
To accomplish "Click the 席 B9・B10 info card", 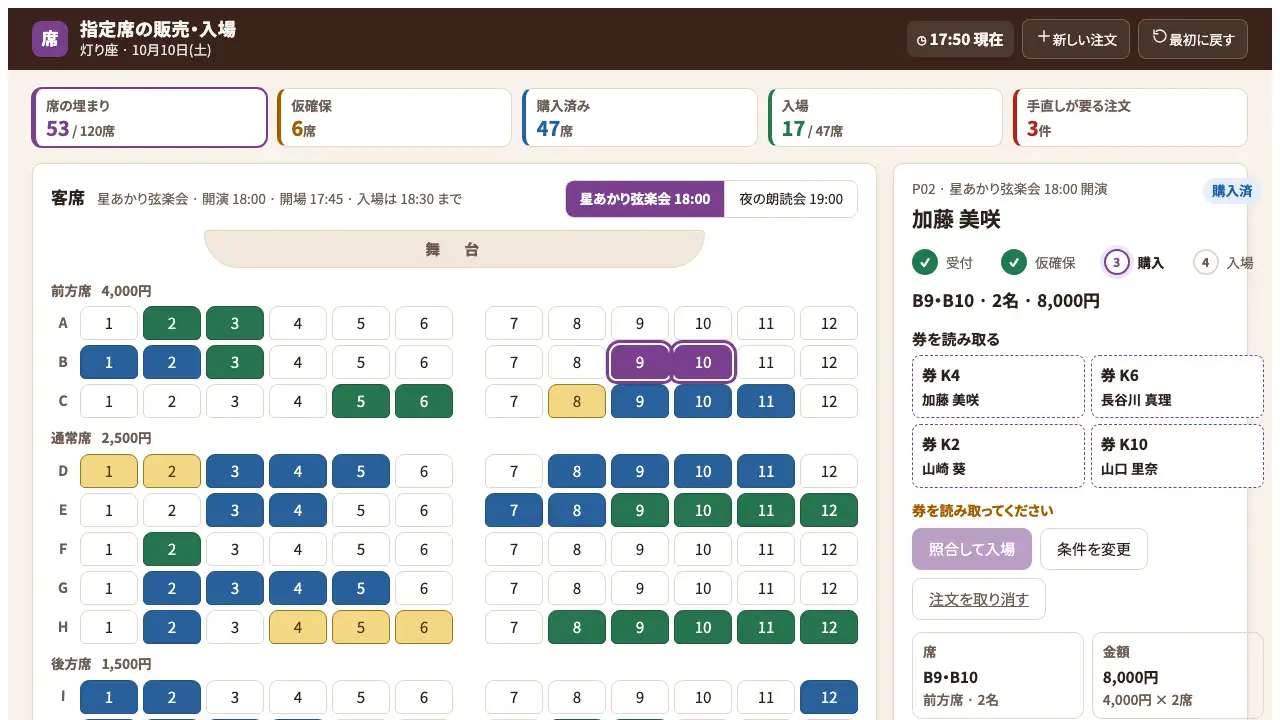I will (x=998, y=675).
